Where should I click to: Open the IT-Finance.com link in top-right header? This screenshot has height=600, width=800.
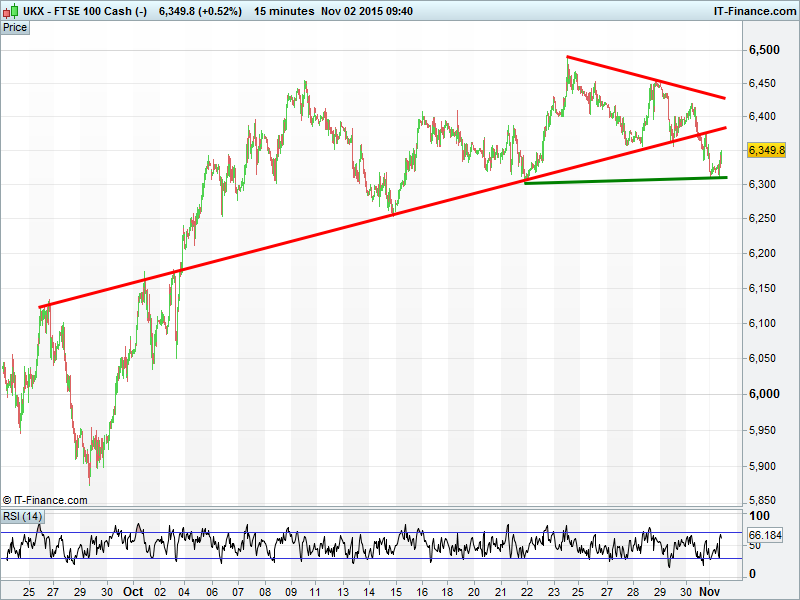(754, 10)
